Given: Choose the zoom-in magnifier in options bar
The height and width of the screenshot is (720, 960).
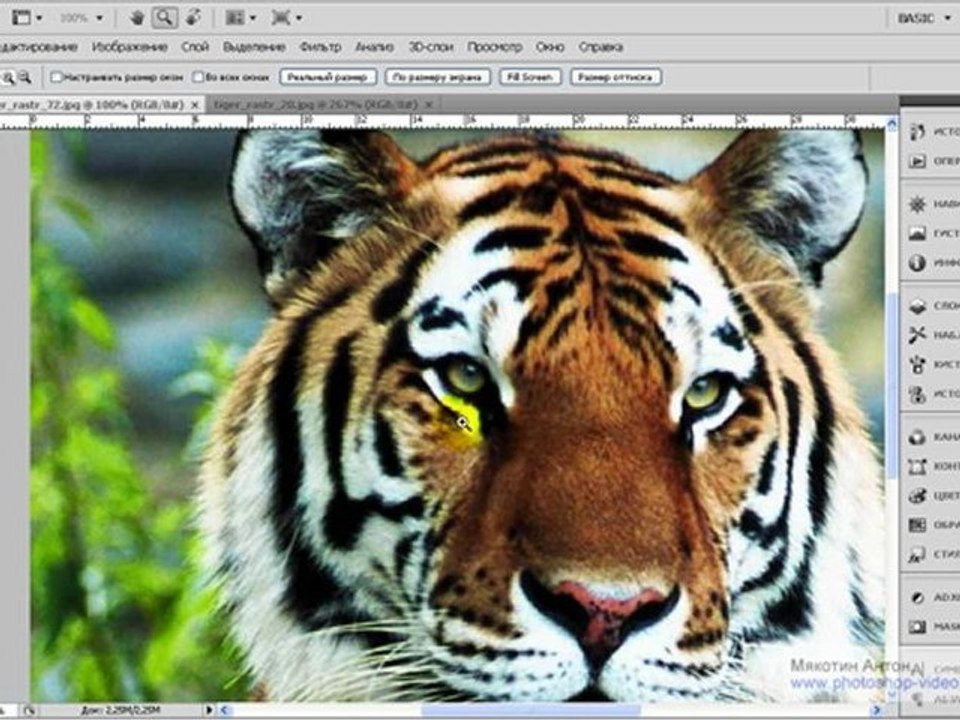Looking at the screenshot, I should (9, 78).
